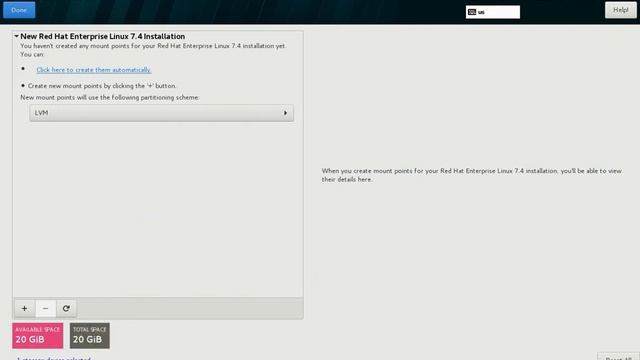Click the Available Space 20 GiB box
Image resolution: width=640 pixels, height=360 pixels.
click(x=38, y=336)
